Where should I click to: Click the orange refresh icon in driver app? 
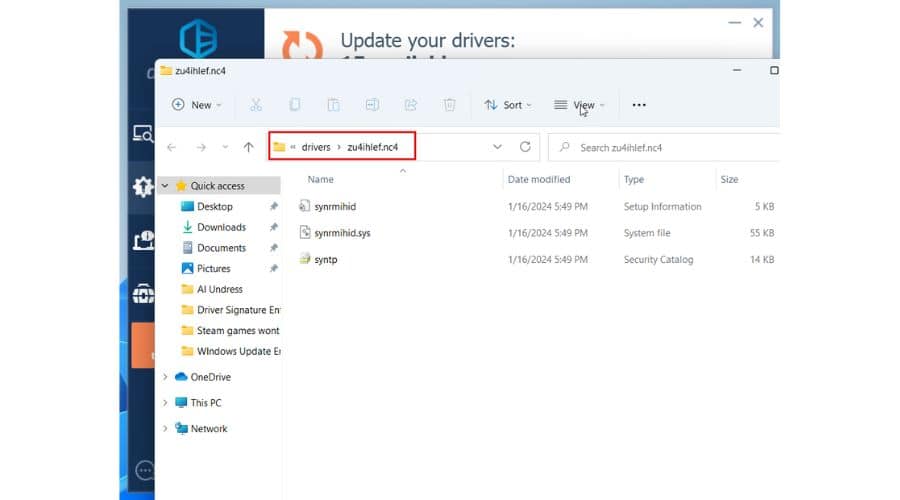point(302,45)
